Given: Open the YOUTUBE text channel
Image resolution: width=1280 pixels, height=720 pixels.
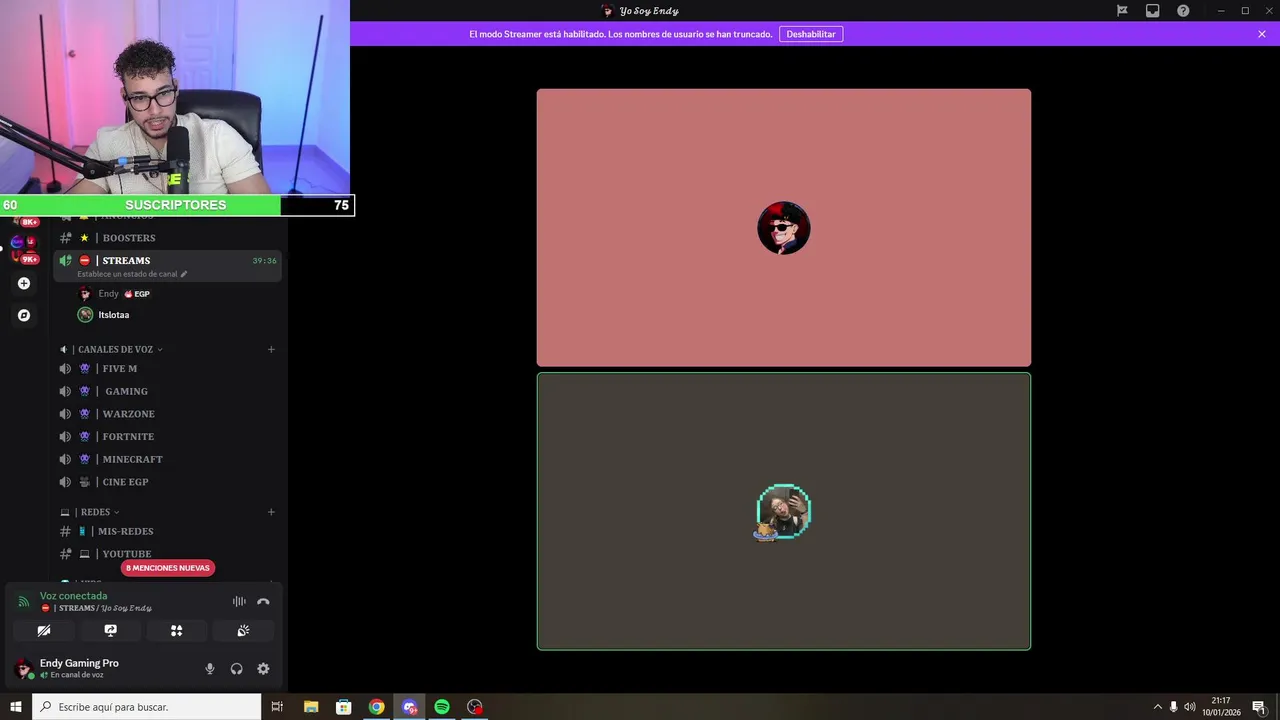Looking at the screenshot, I should (167, 554).
